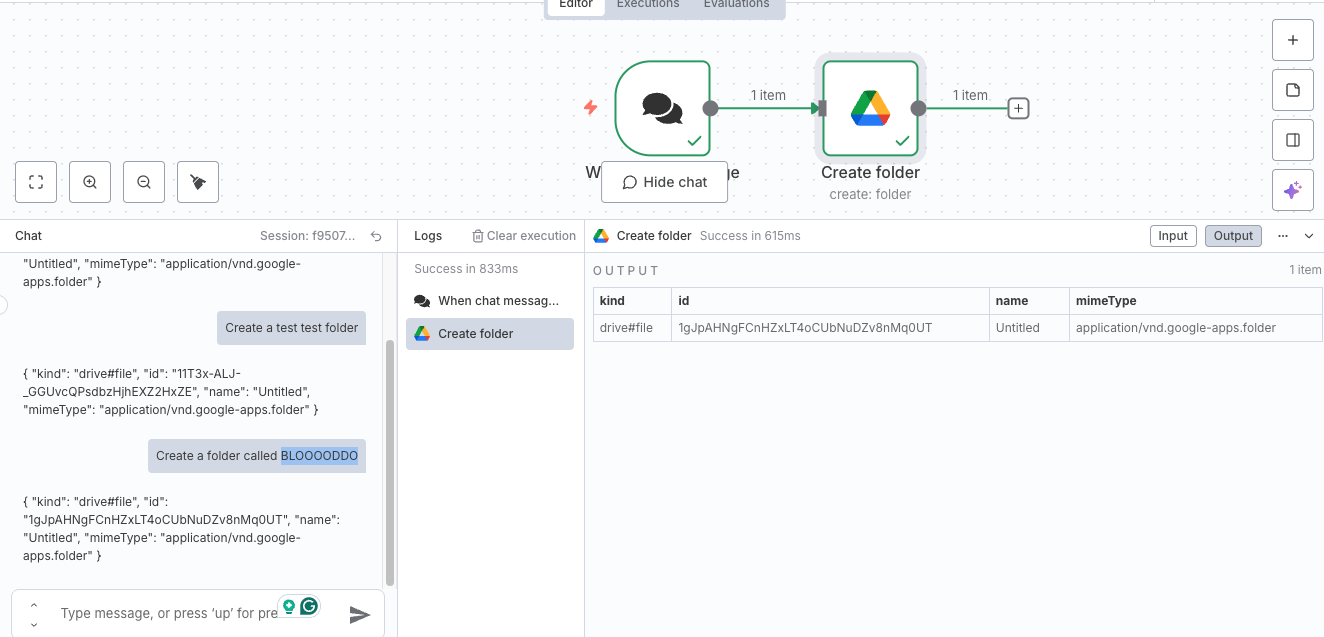Click the chat panel scrollbar

[390, 462]
